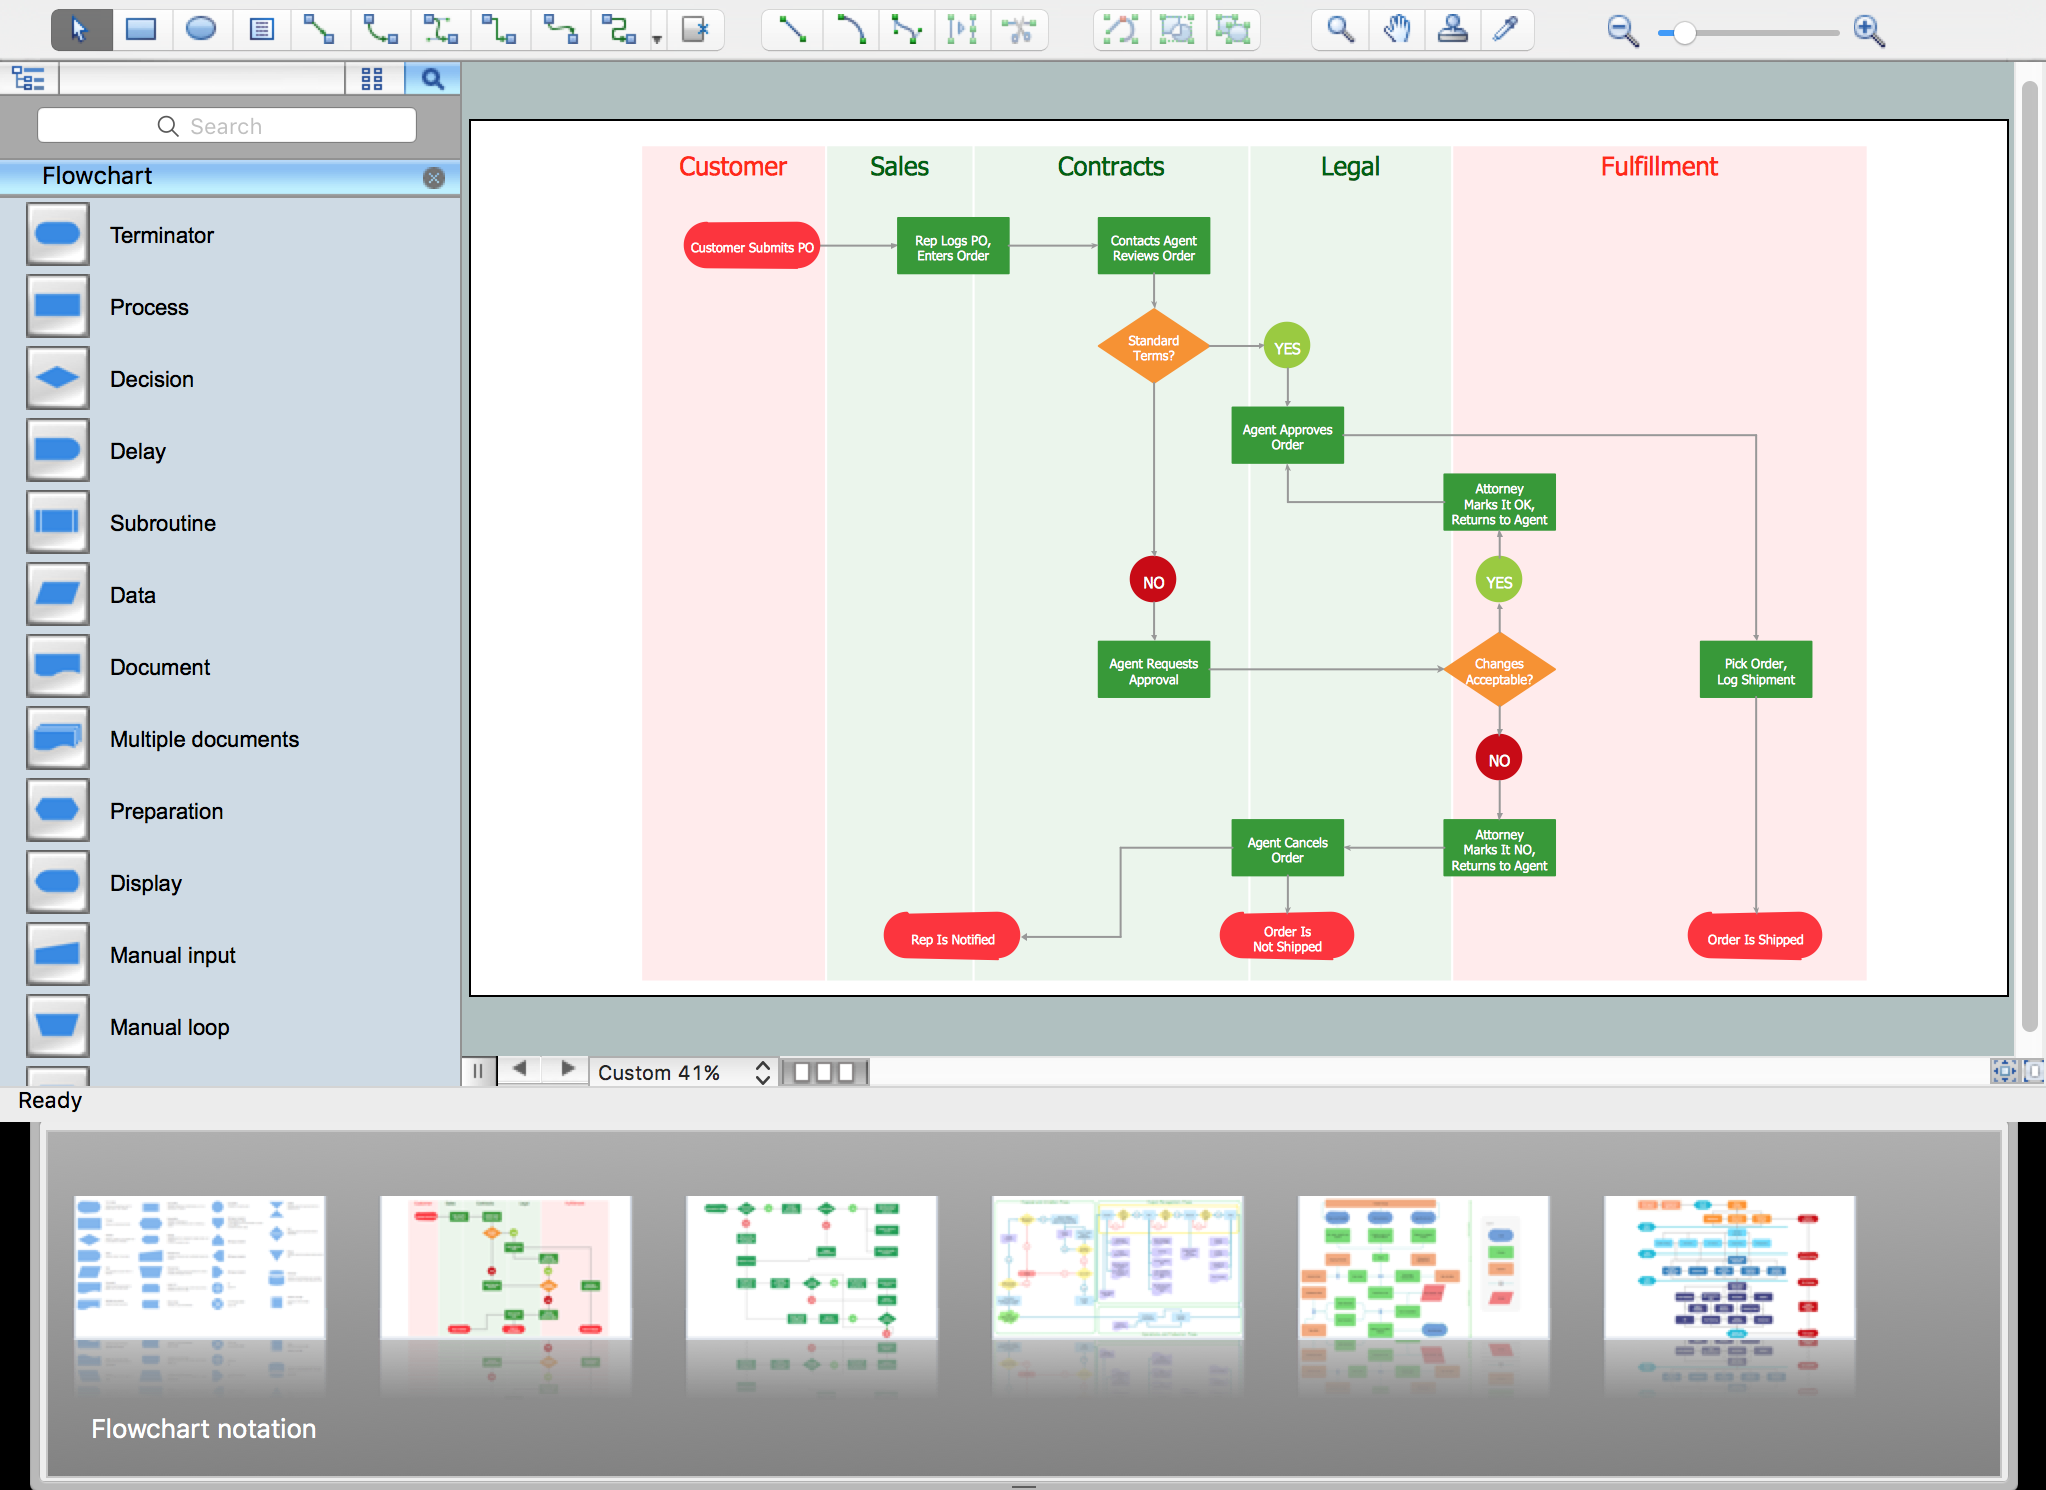The height and width of the screenshot is (1490, 2046).
Task: Pick the hand pan tool
Action: [1396, 30]
